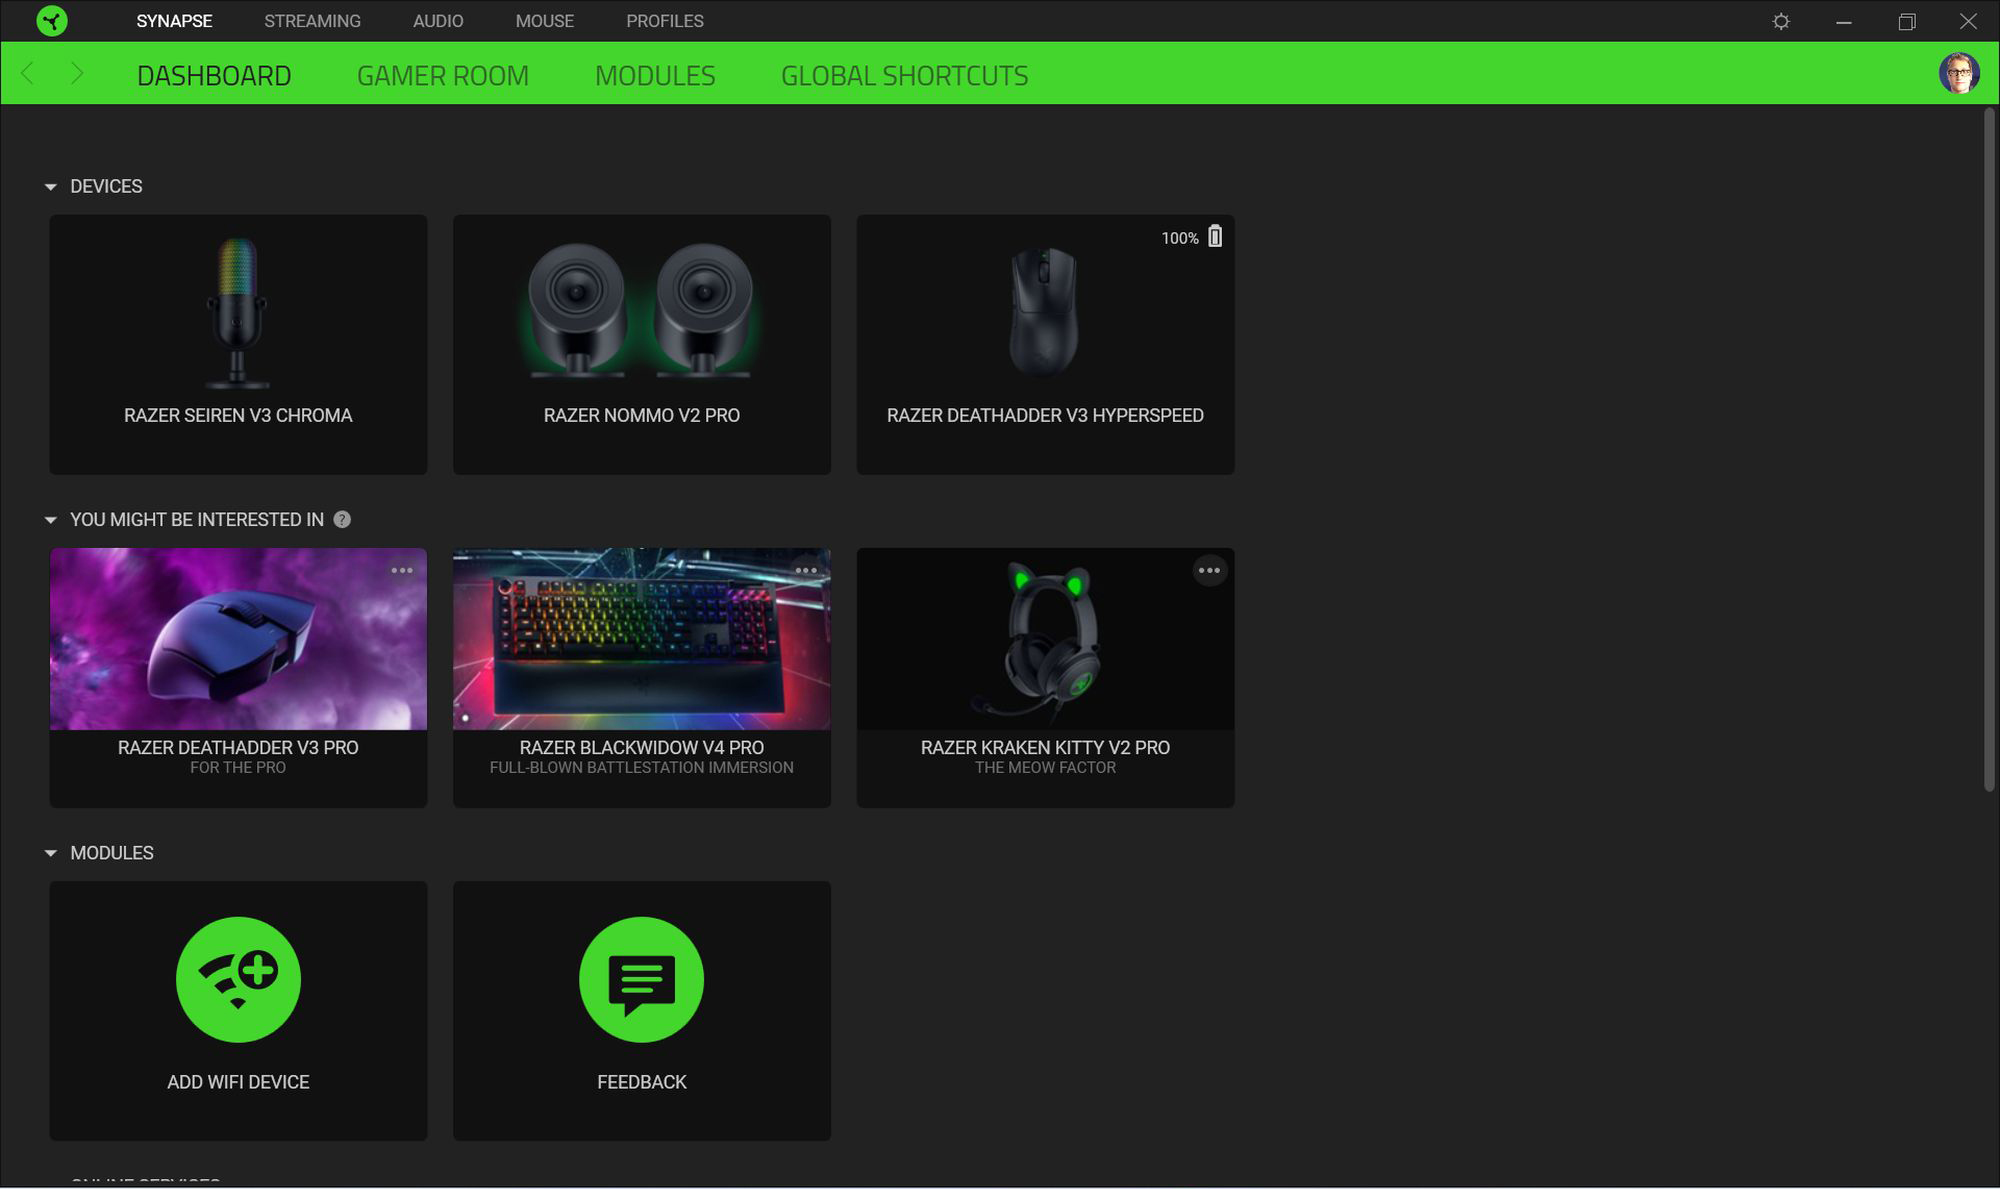The height and width of the screenshot is (1189, 2000).
Task: Select the Razer Seiren V3 Chroma device
Action: point(238,344)
